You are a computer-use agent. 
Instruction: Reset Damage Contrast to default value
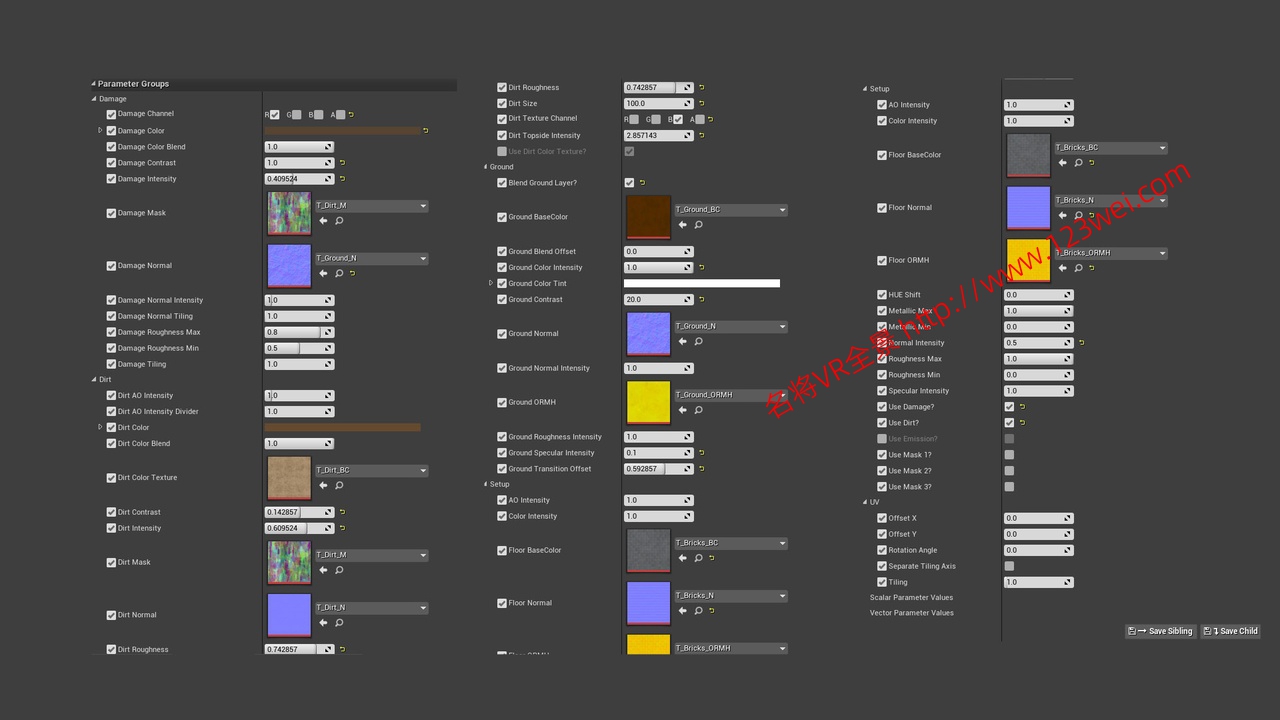[342, 163]
